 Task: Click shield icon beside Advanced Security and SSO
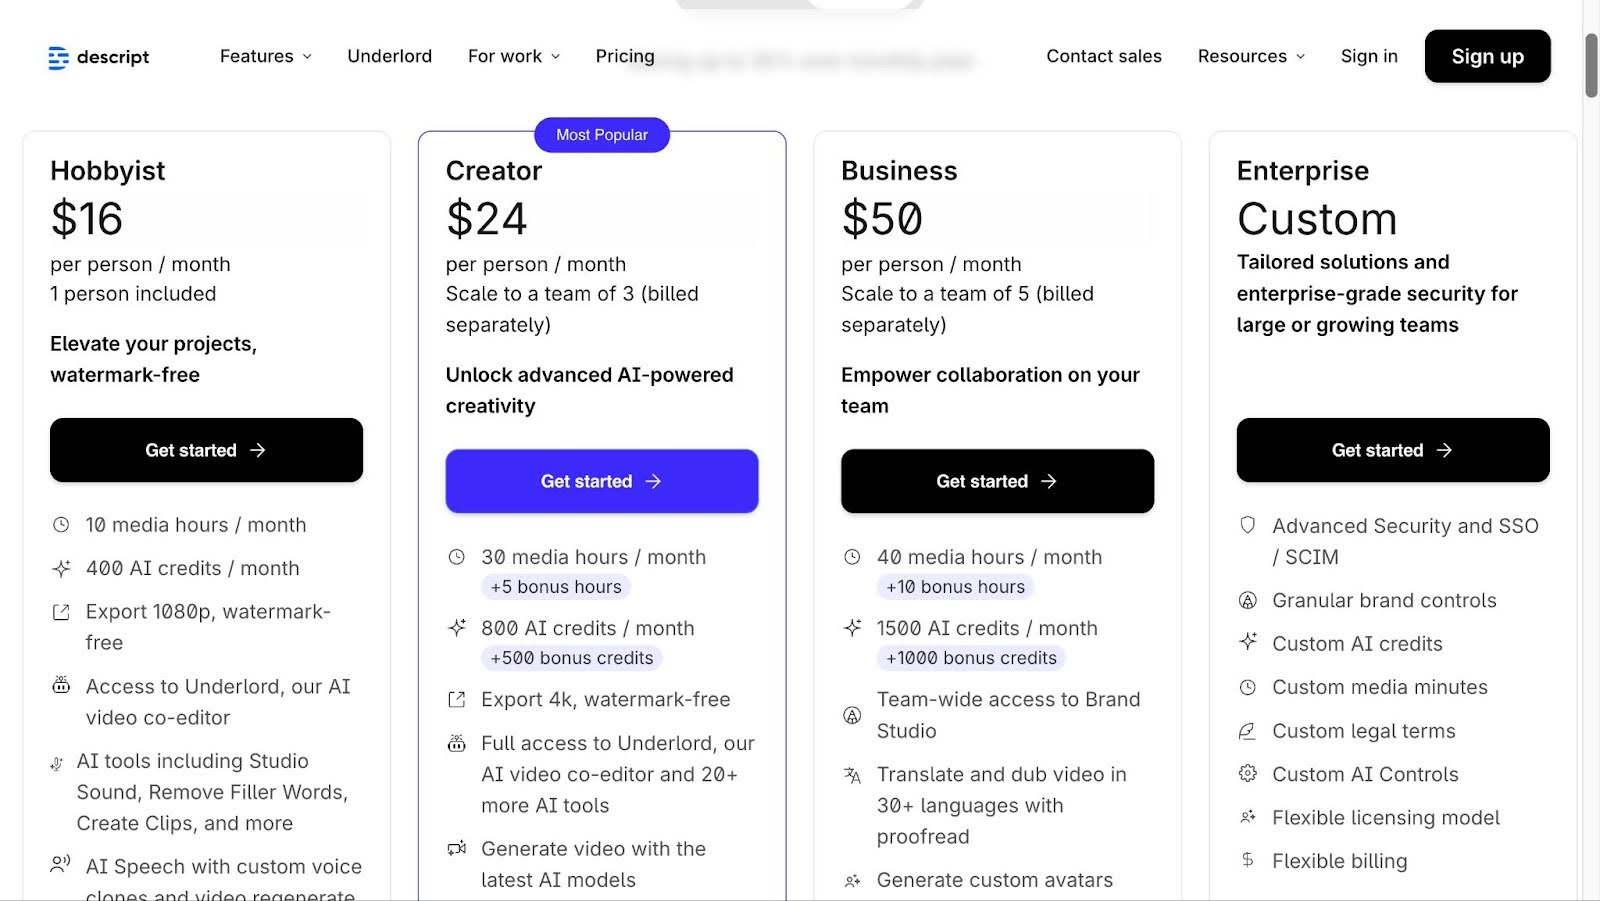coord(1248,525)
